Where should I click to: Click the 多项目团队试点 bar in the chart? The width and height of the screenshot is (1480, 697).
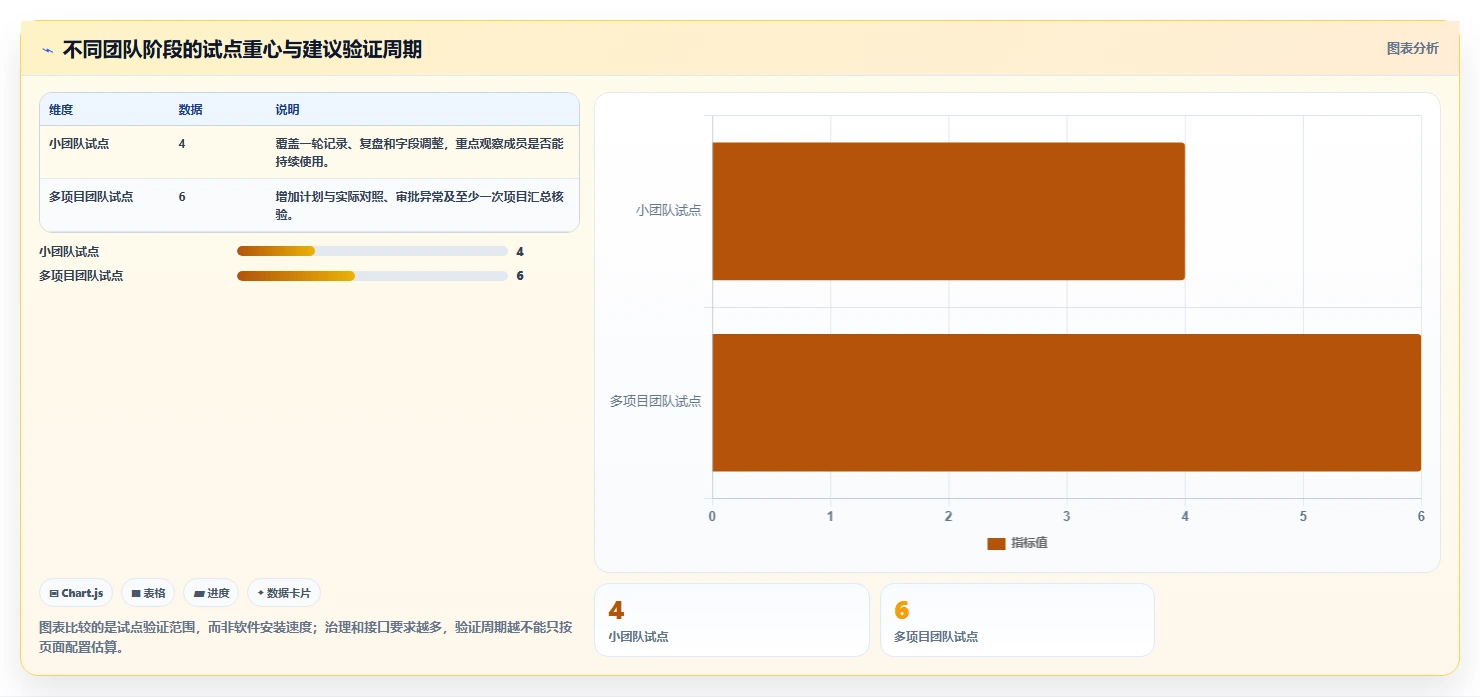(1066, 402)
